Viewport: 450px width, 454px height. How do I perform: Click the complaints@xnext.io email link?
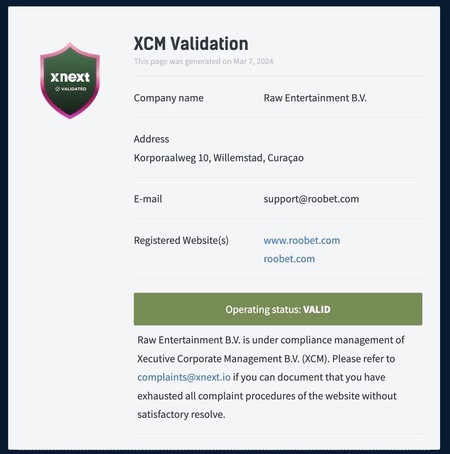point(184,377)
